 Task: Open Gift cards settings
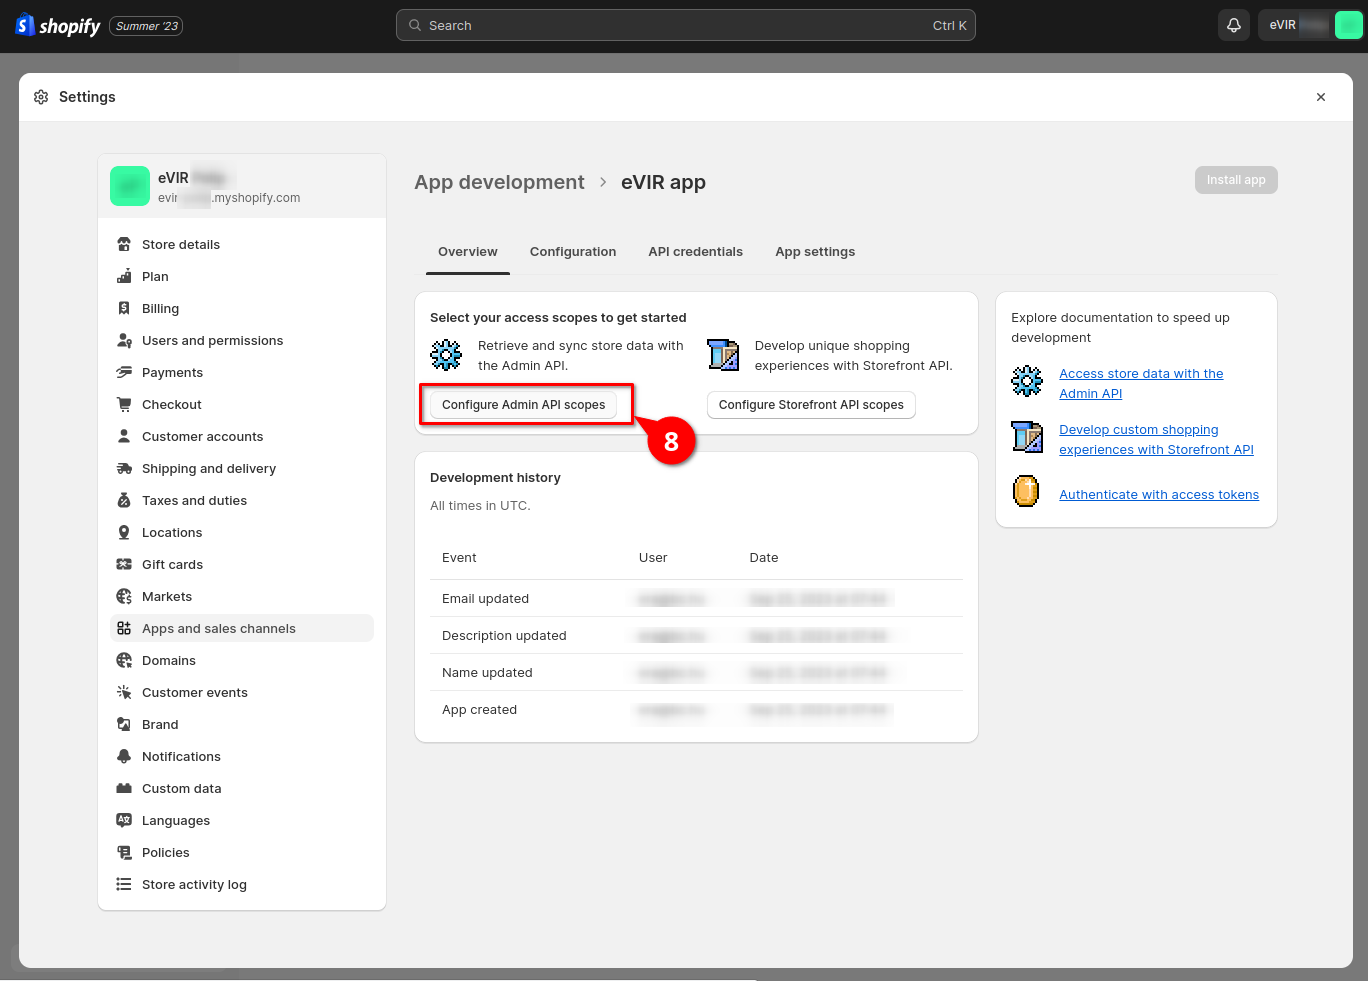tap(242, 564)
